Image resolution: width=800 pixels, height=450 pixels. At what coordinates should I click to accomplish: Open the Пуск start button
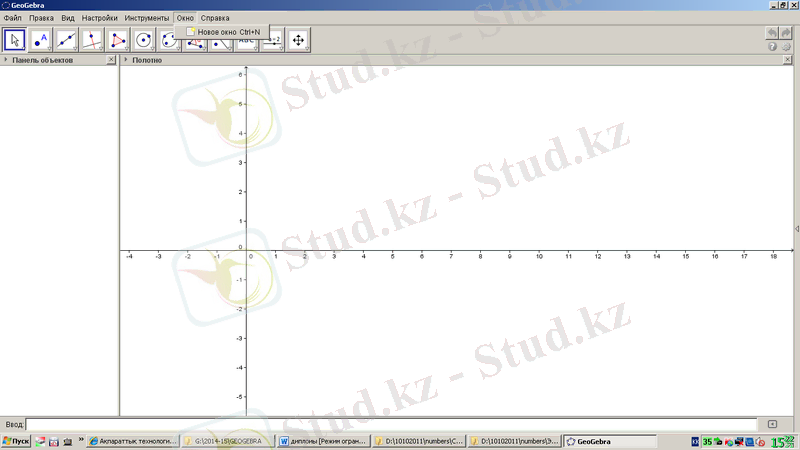pos(16,441)
